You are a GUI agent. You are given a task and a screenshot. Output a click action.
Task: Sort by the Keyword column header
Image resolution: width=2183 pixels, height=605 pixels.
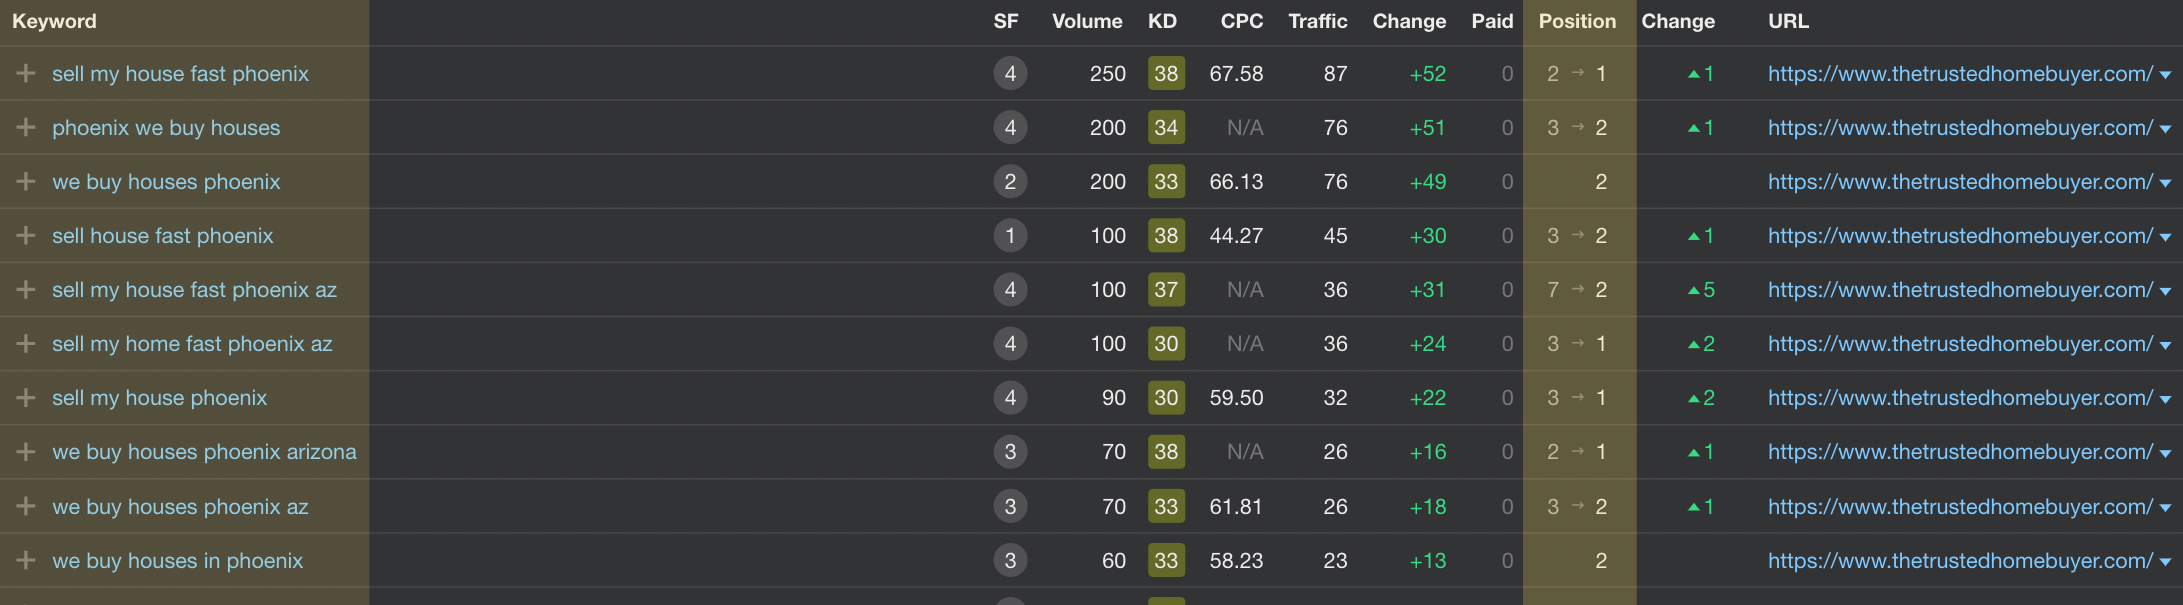[54, 21]
